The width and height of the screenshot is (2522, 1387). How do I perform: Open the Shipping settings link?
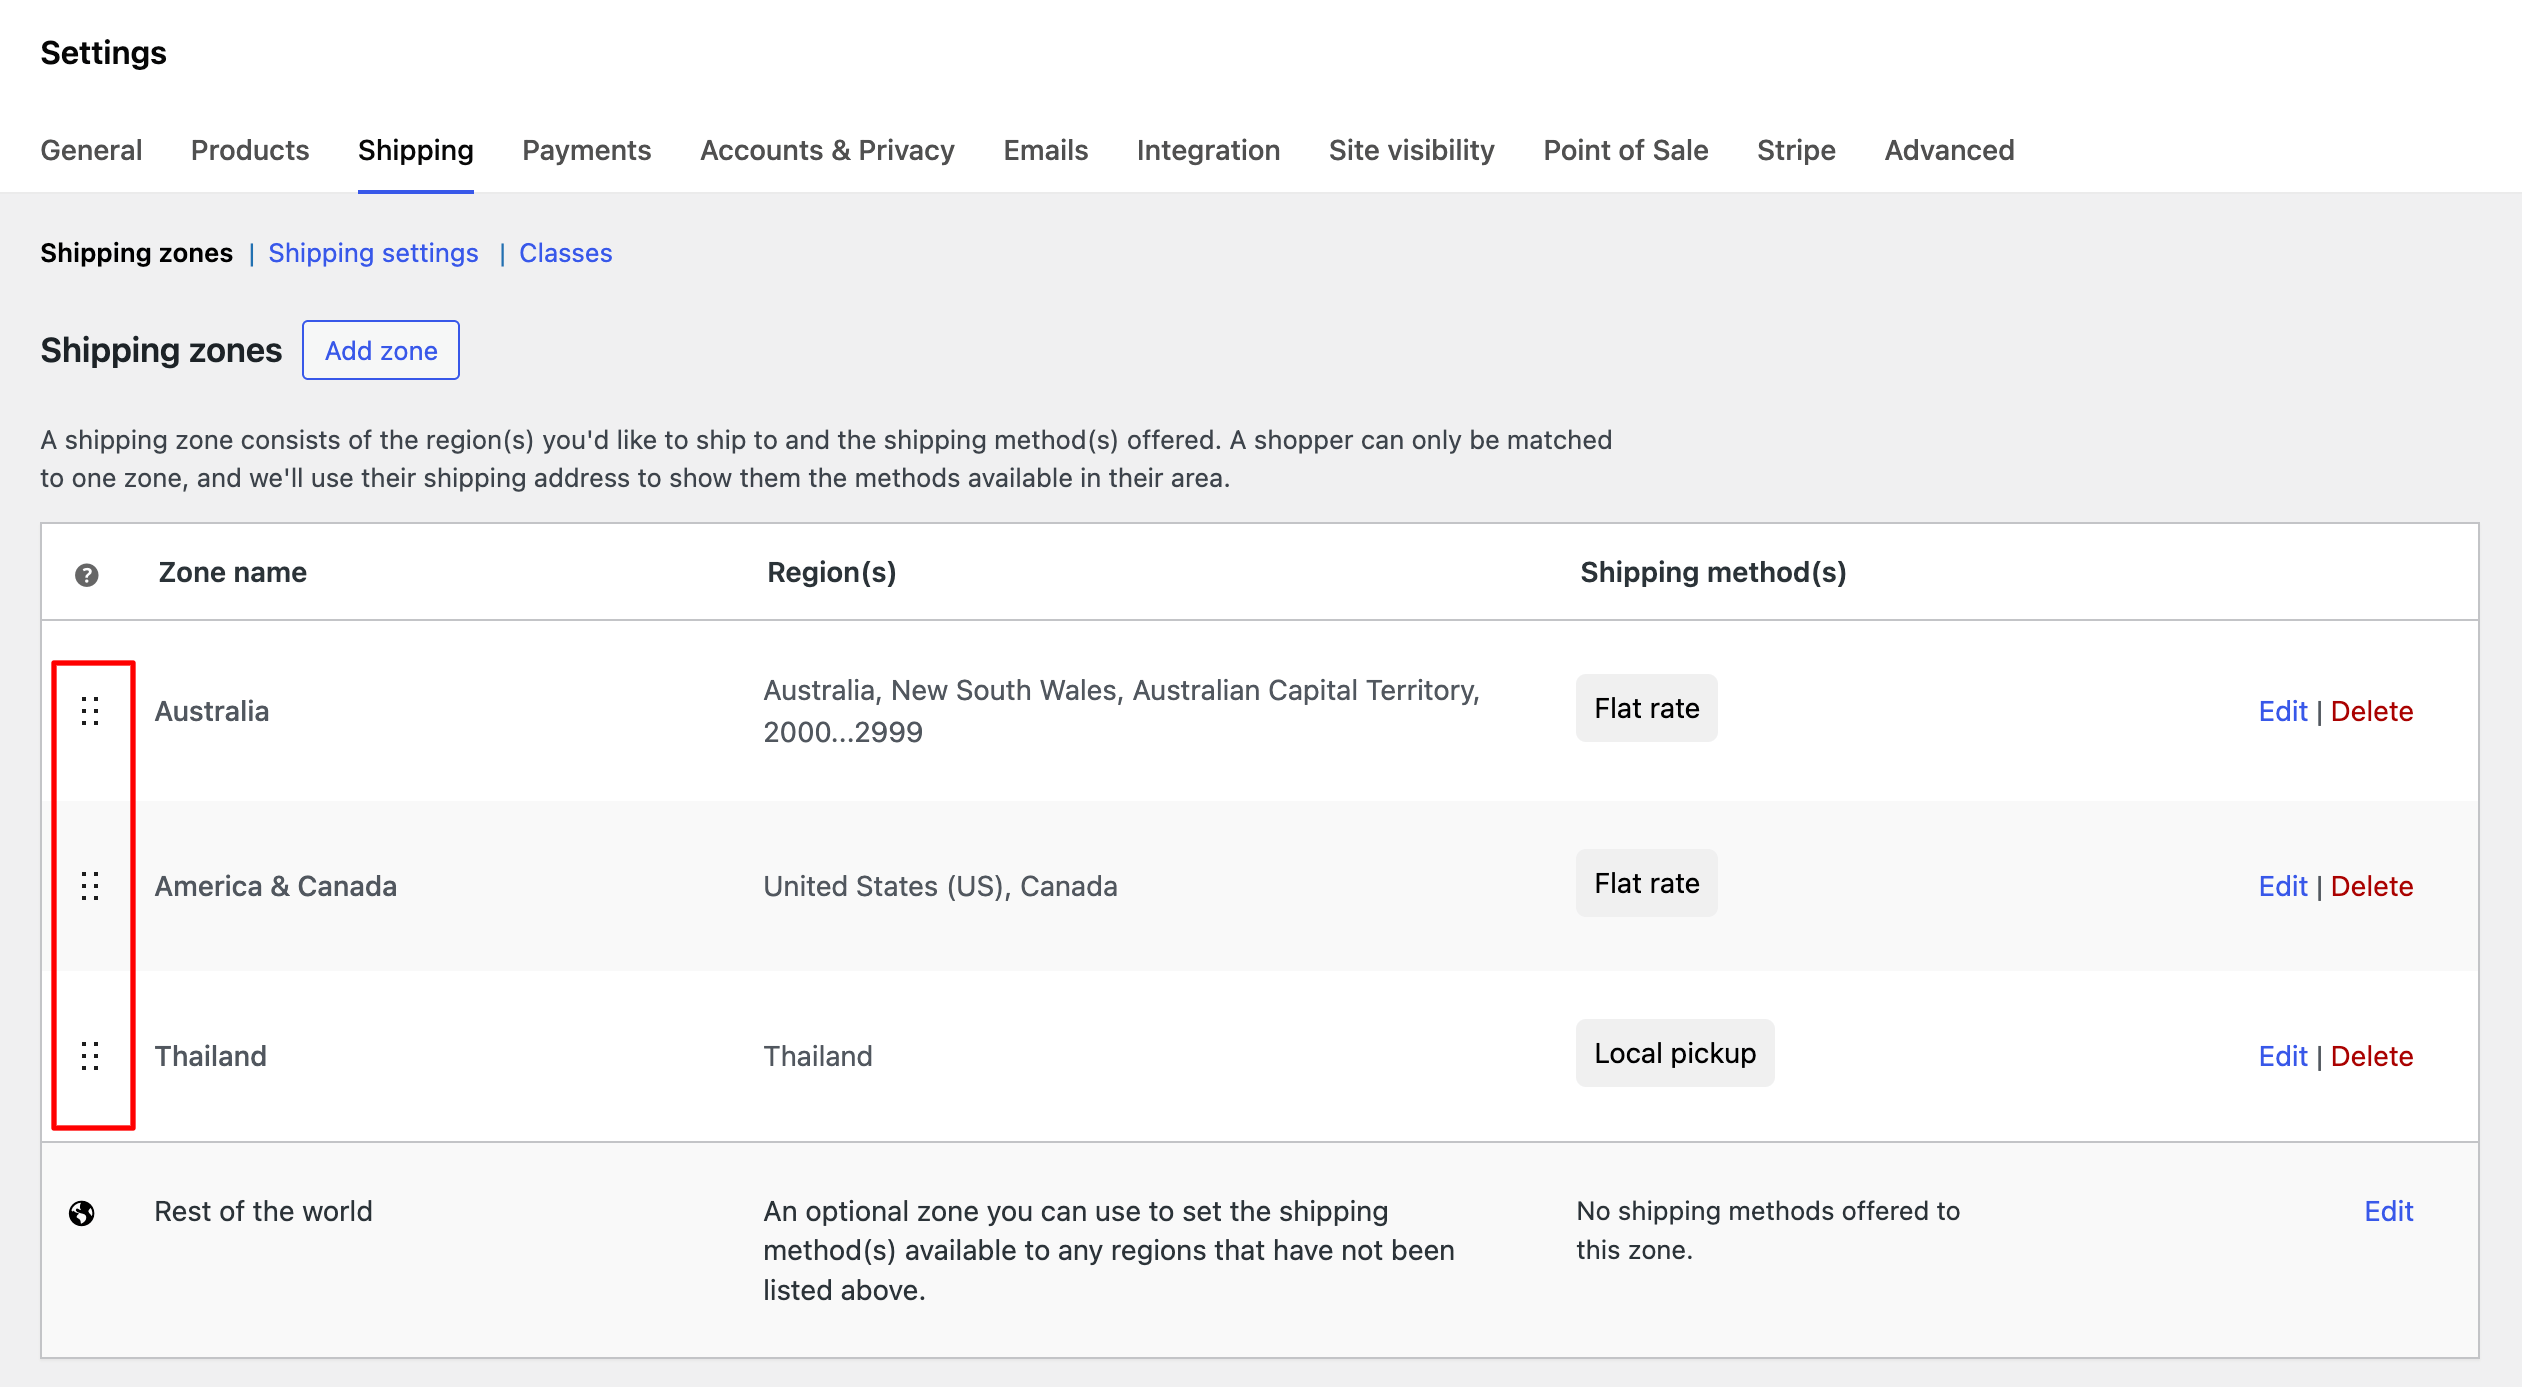374,253
